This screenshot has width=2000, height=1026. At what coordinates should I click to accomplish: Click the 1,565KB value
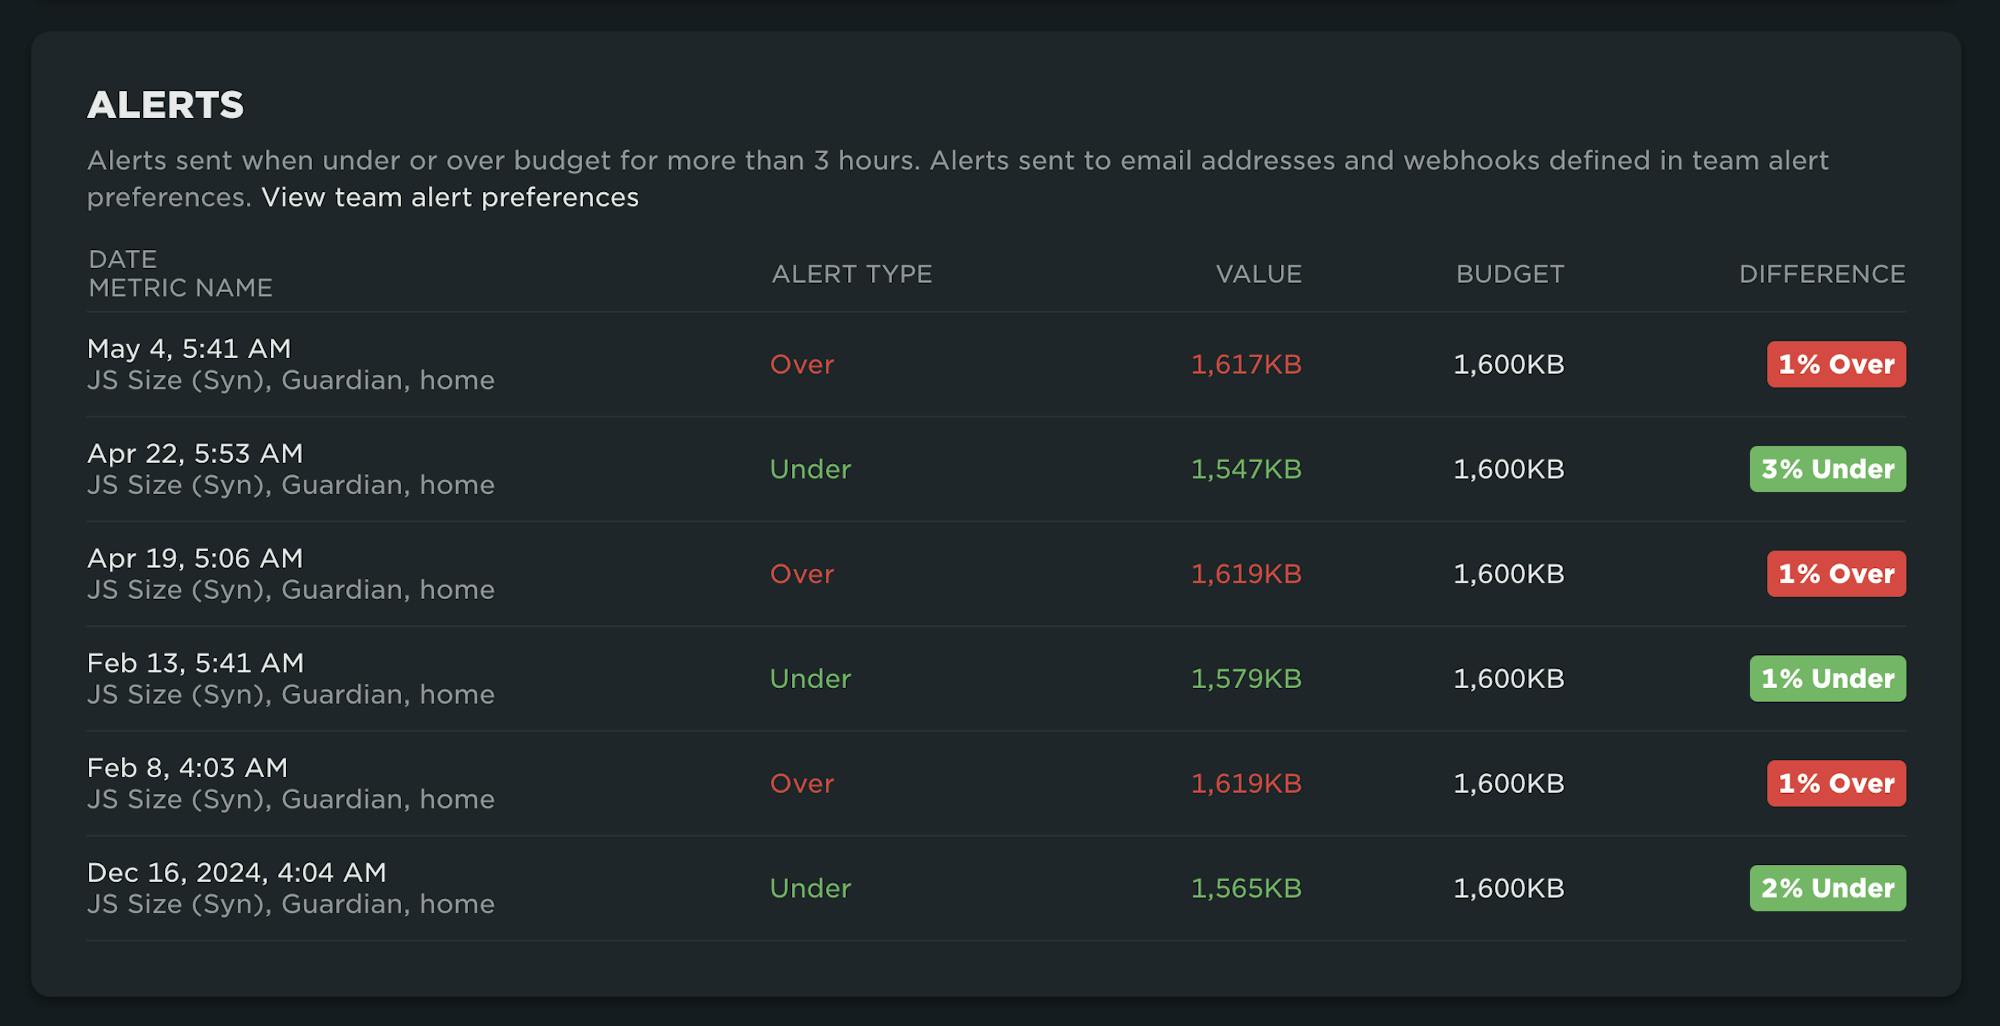click(1246, 889)
